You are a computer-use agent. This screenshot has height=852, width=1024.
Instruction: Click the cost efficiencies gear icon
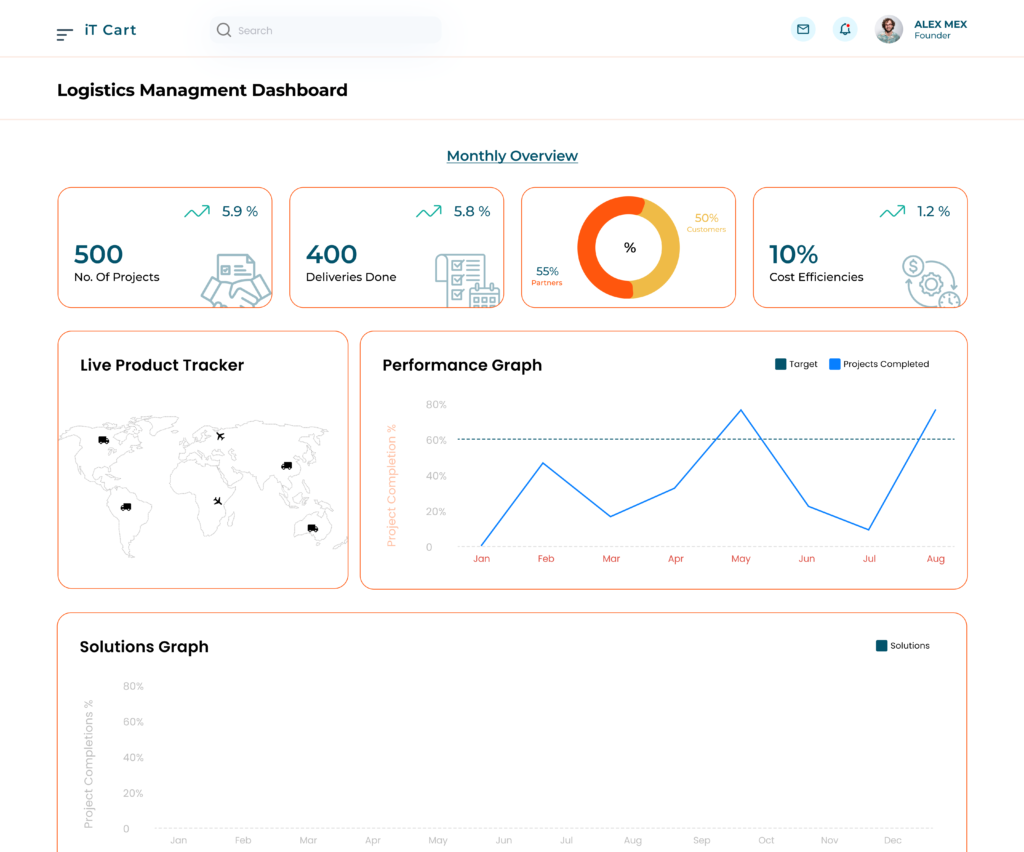(x=930, y=282)
